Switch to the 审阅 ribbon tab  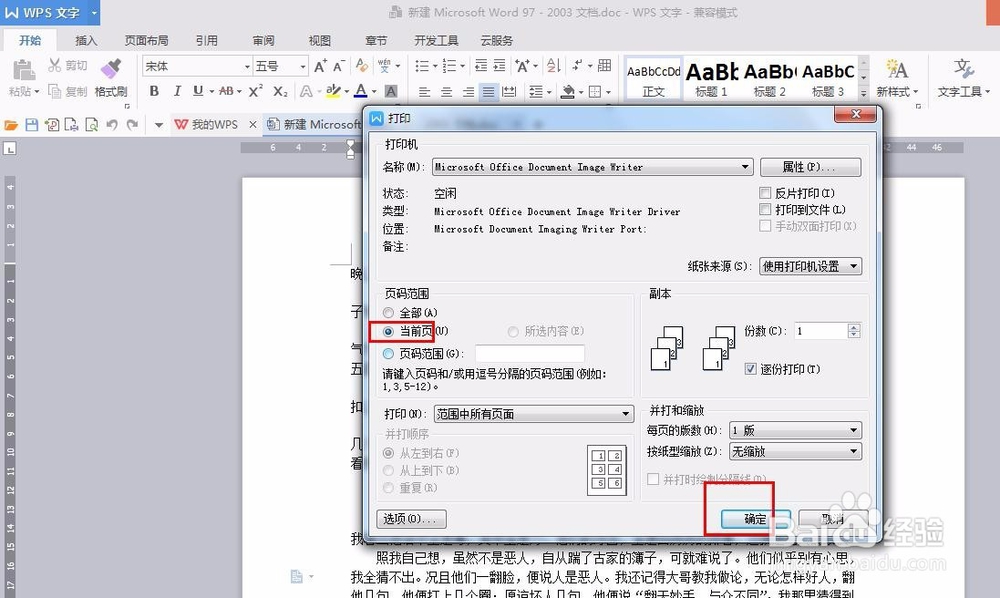tap(263, 40)
